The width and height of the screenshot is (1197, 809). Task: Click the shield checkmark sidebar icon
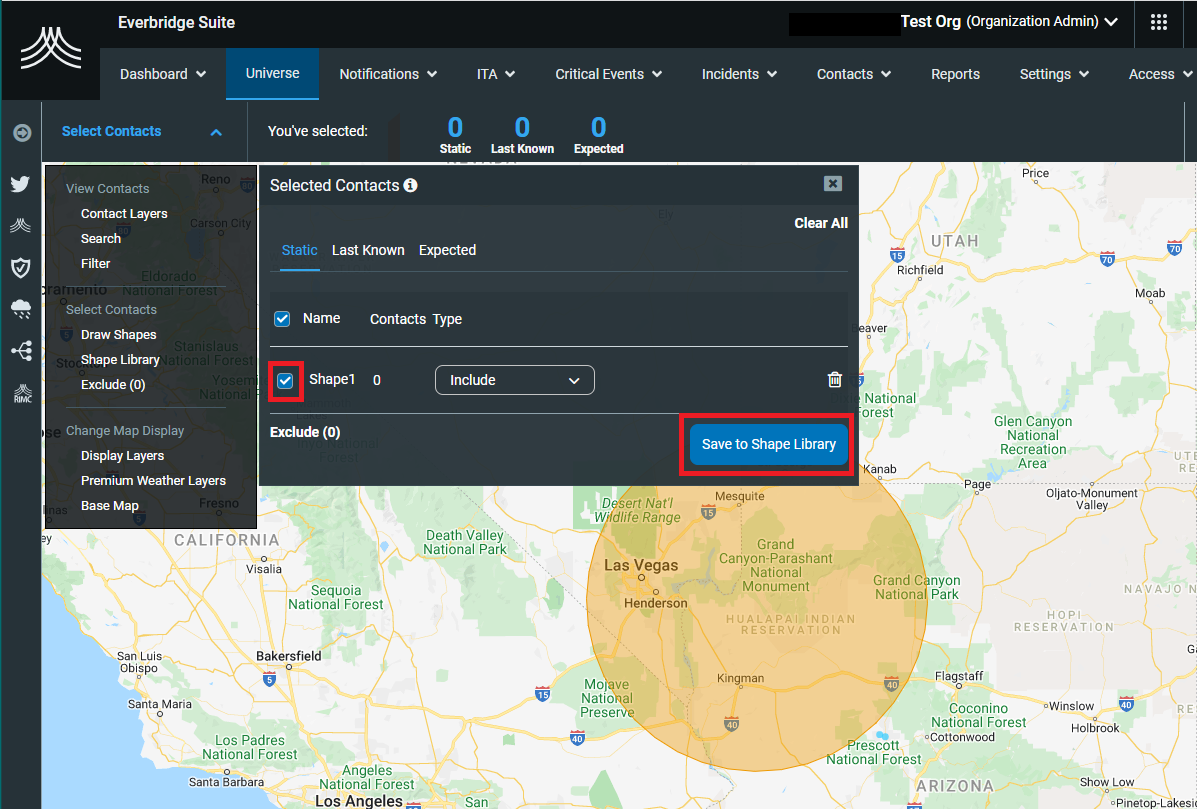[x=20, y=267]
